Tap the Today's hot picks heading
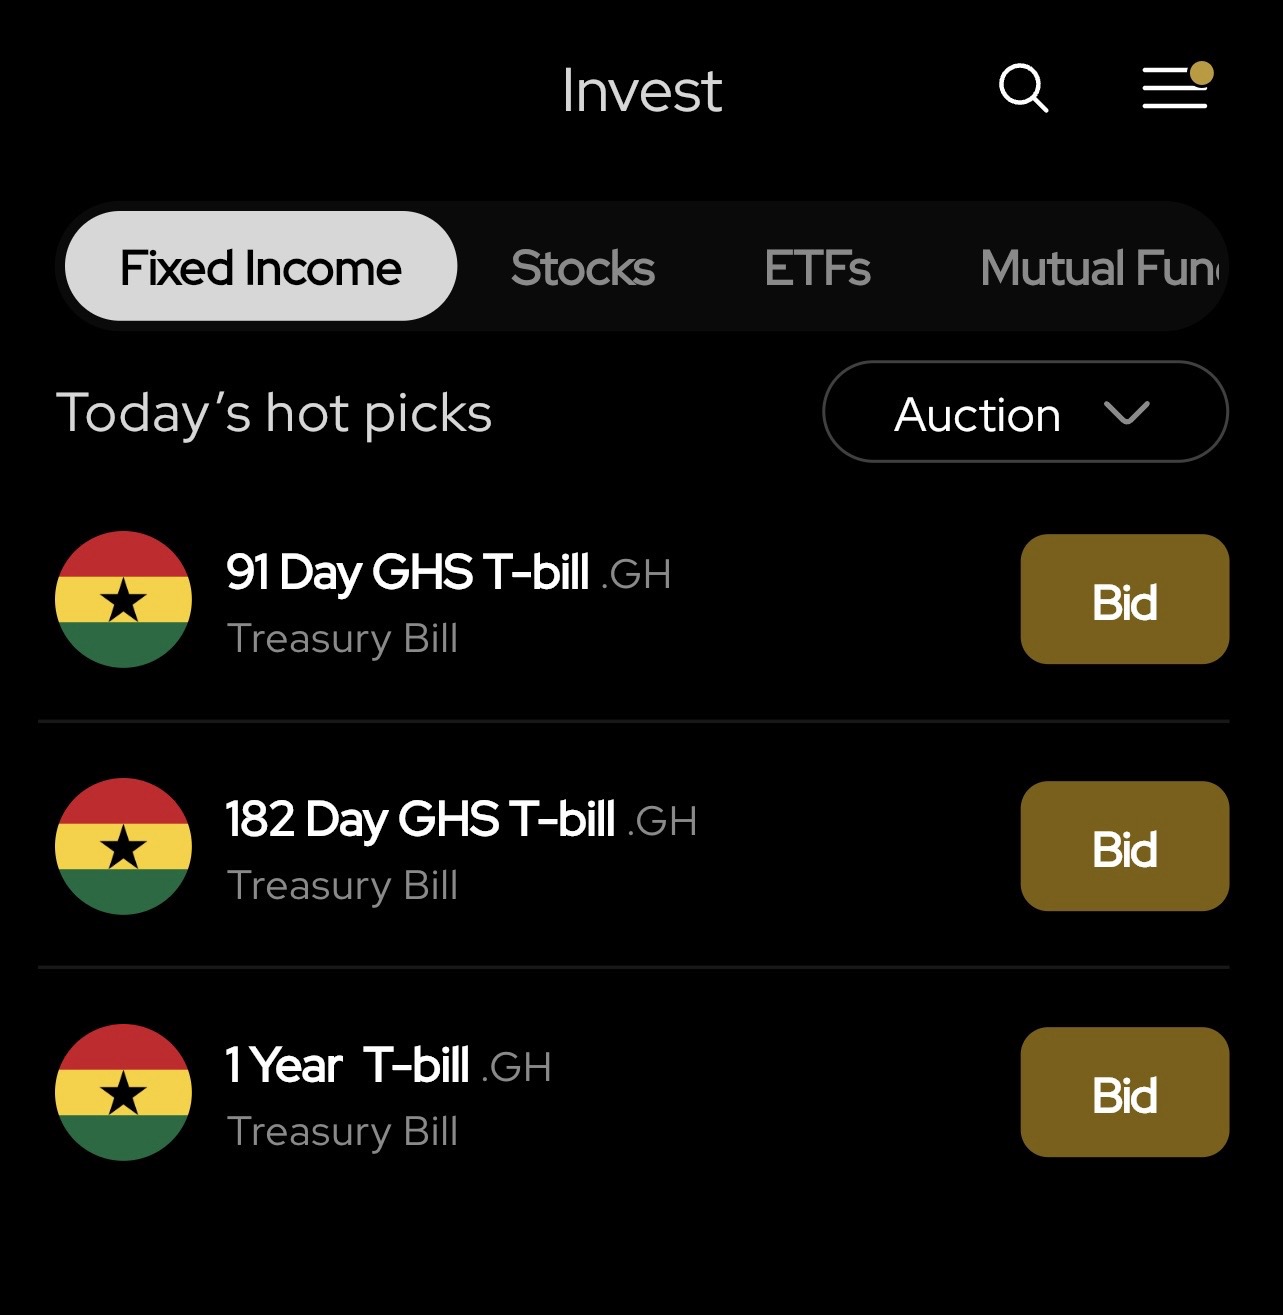The width and height of the screenshot is (1283, 1315). (274, 413)
